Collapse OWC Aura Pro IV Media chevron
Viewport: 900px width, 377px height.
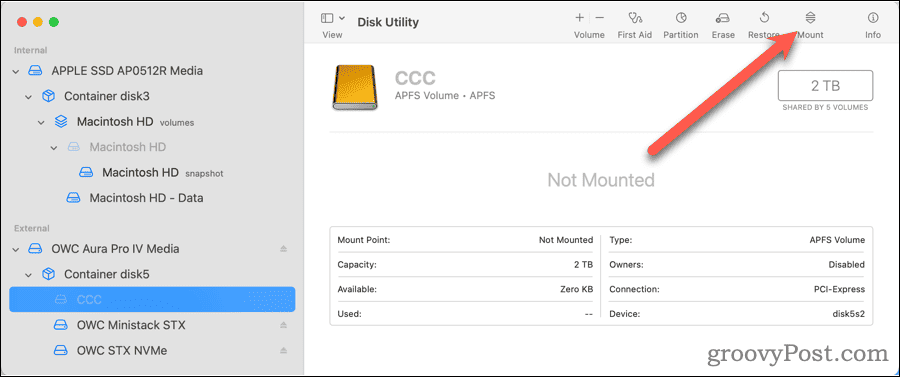tap(16, 249)
